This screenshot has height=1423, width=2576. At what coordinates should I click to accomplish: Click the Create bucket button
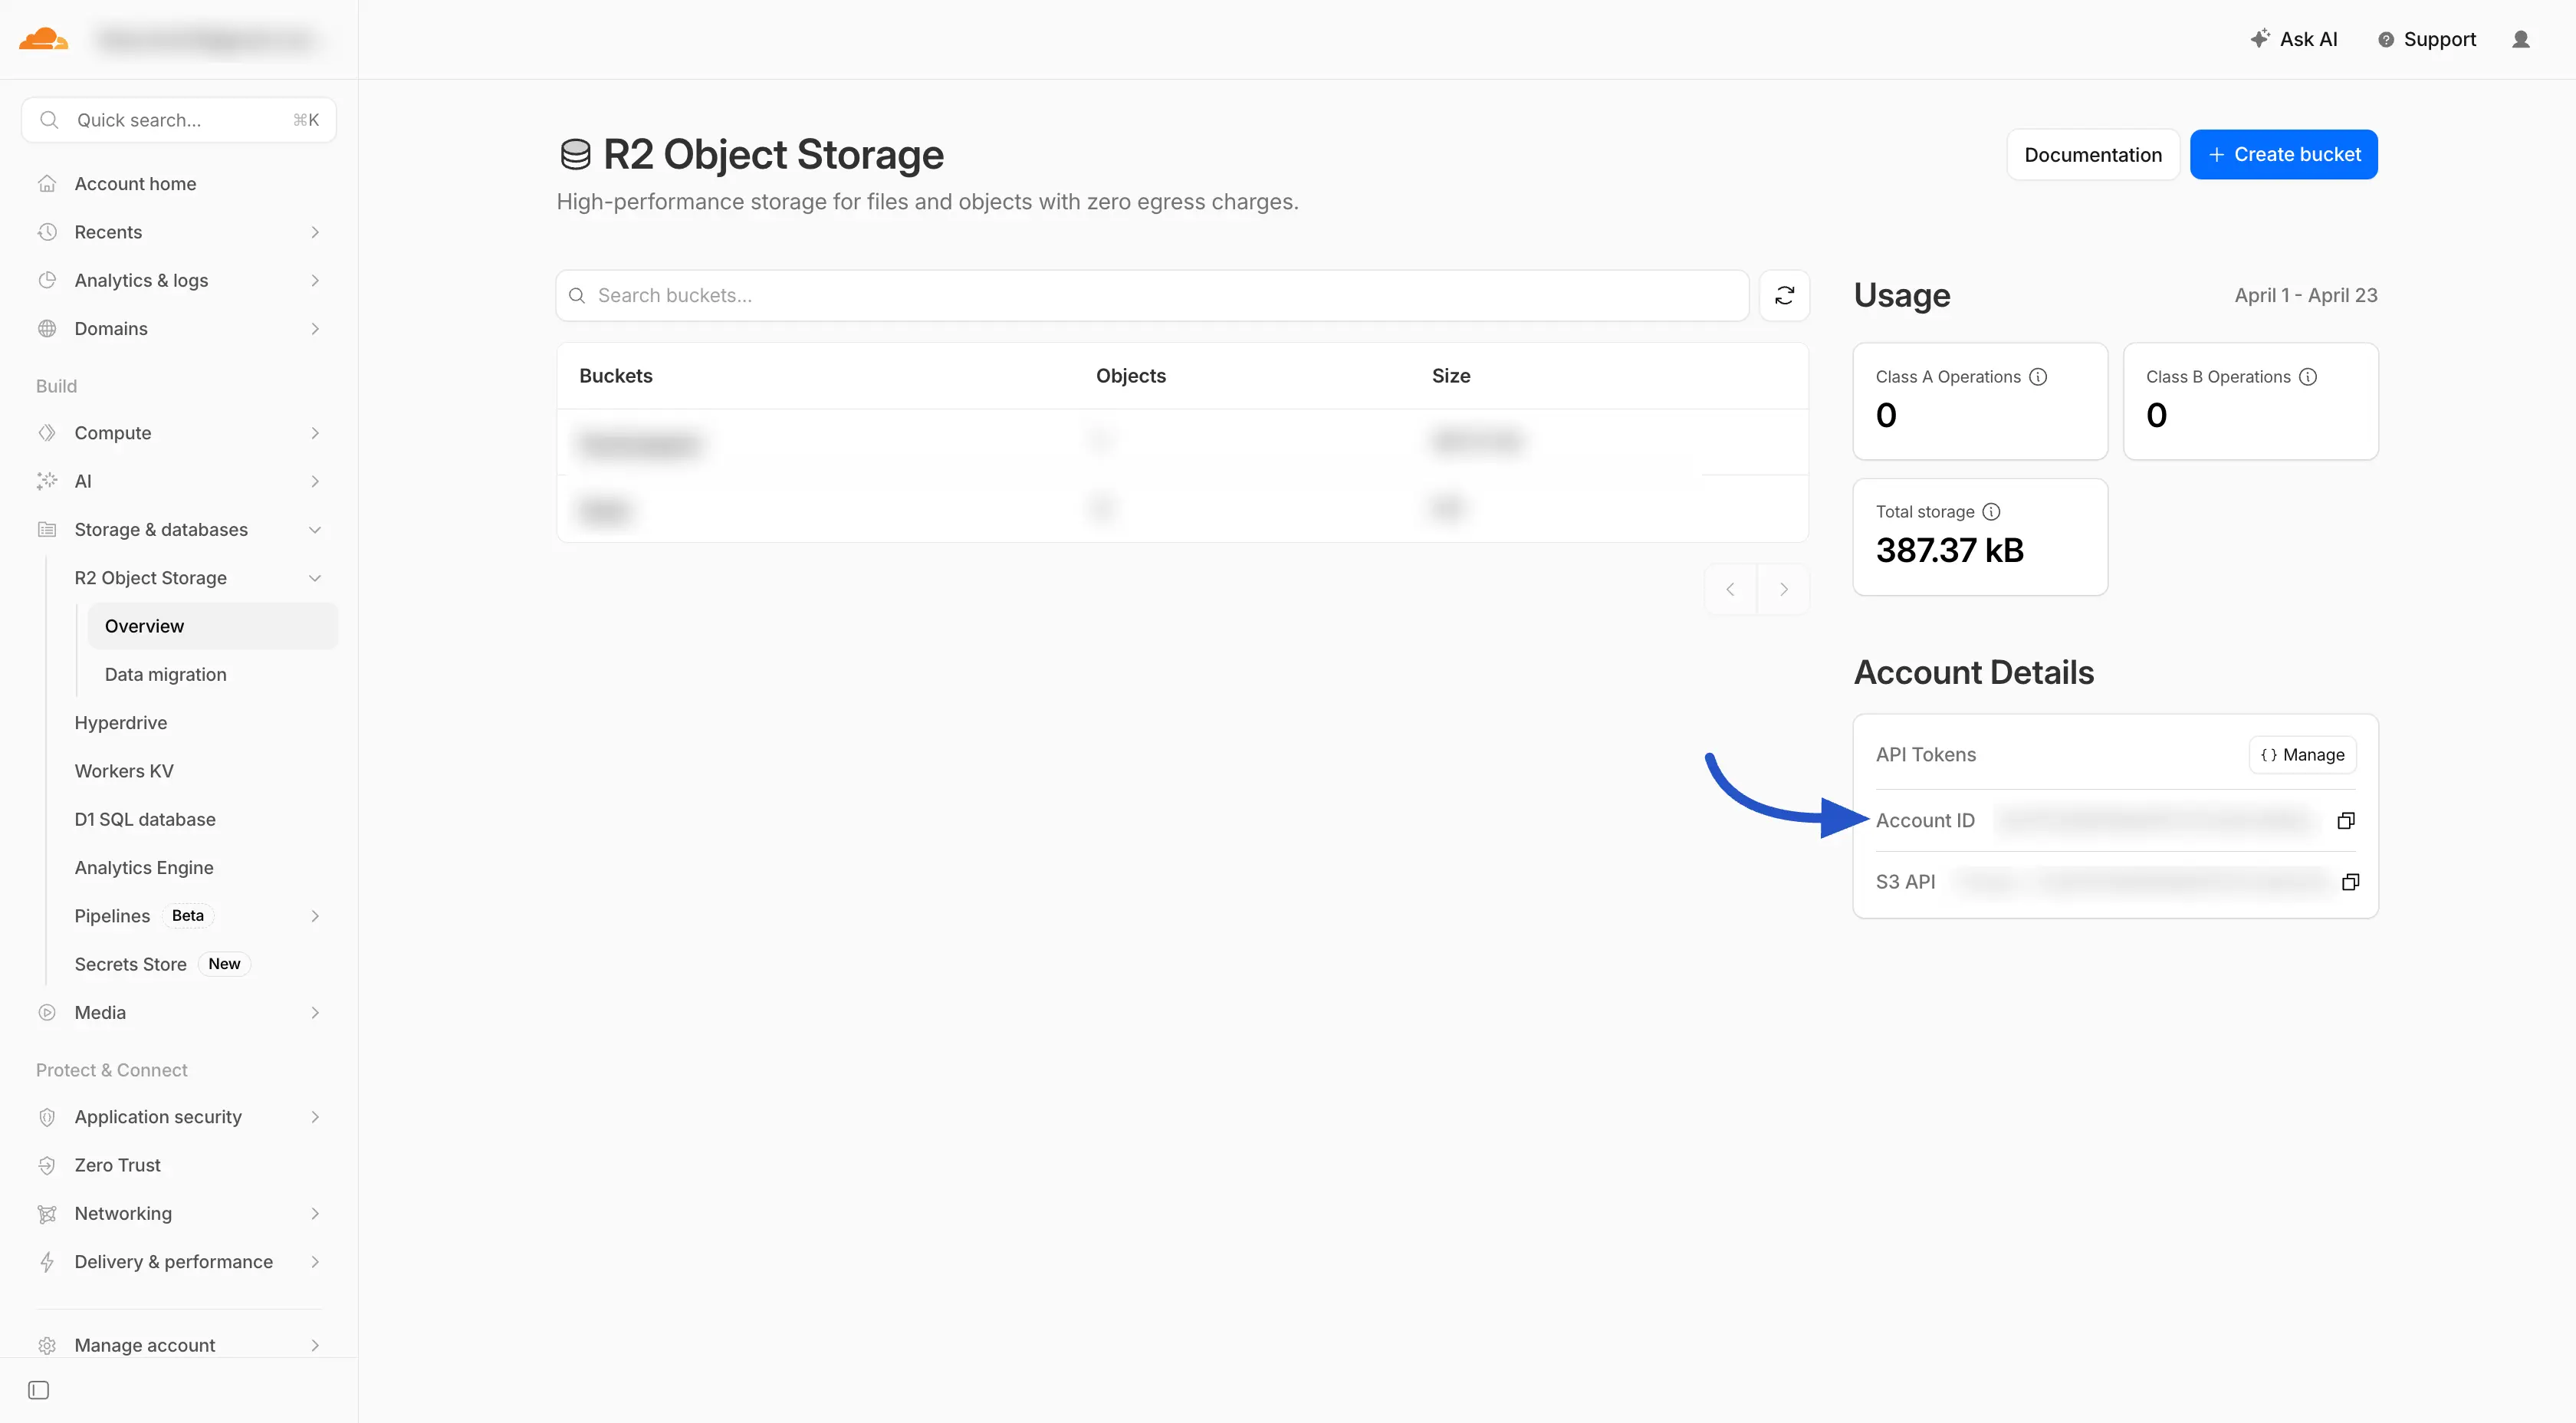coord(2283,154)
